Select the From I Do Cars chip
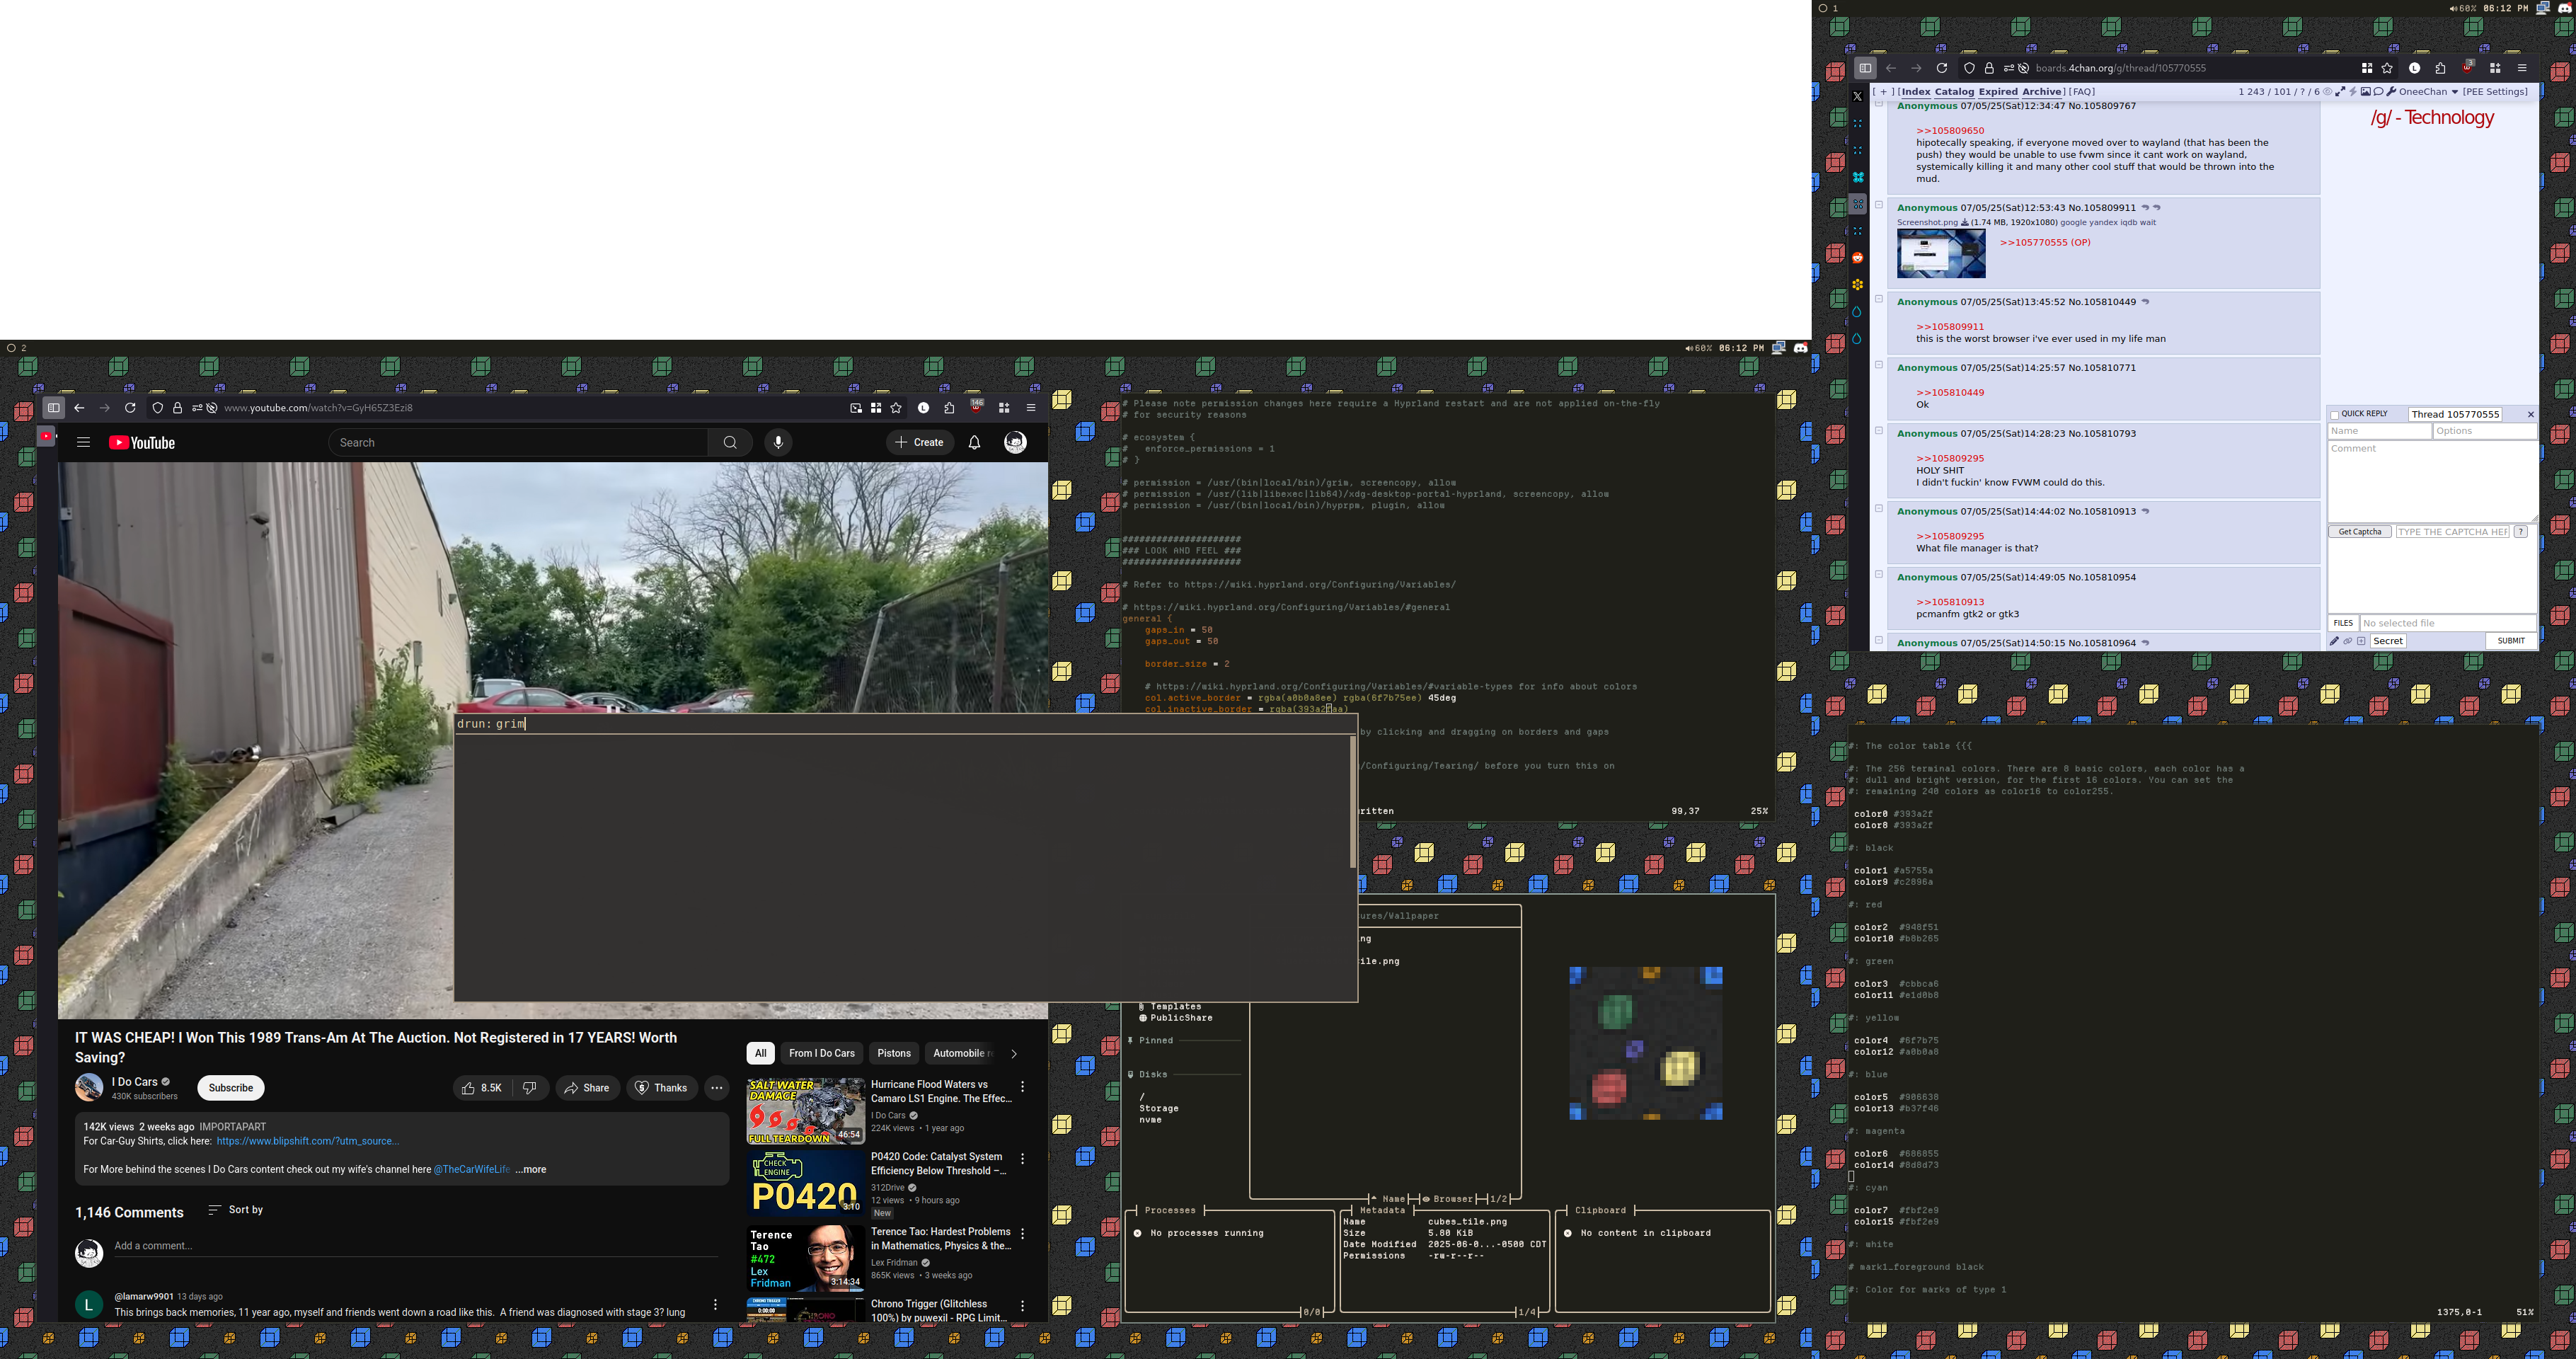 (822, 1053)
